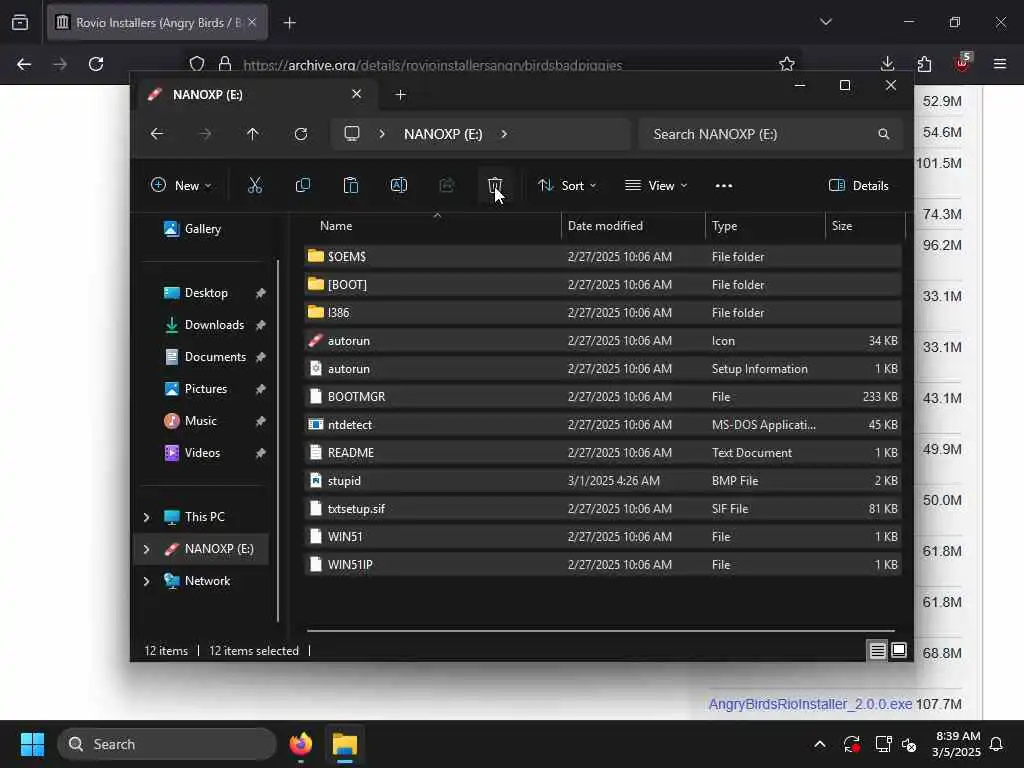Select the I386 folder
The height and width of the screenshot is (768, 1024).
(x=603, y=313)
